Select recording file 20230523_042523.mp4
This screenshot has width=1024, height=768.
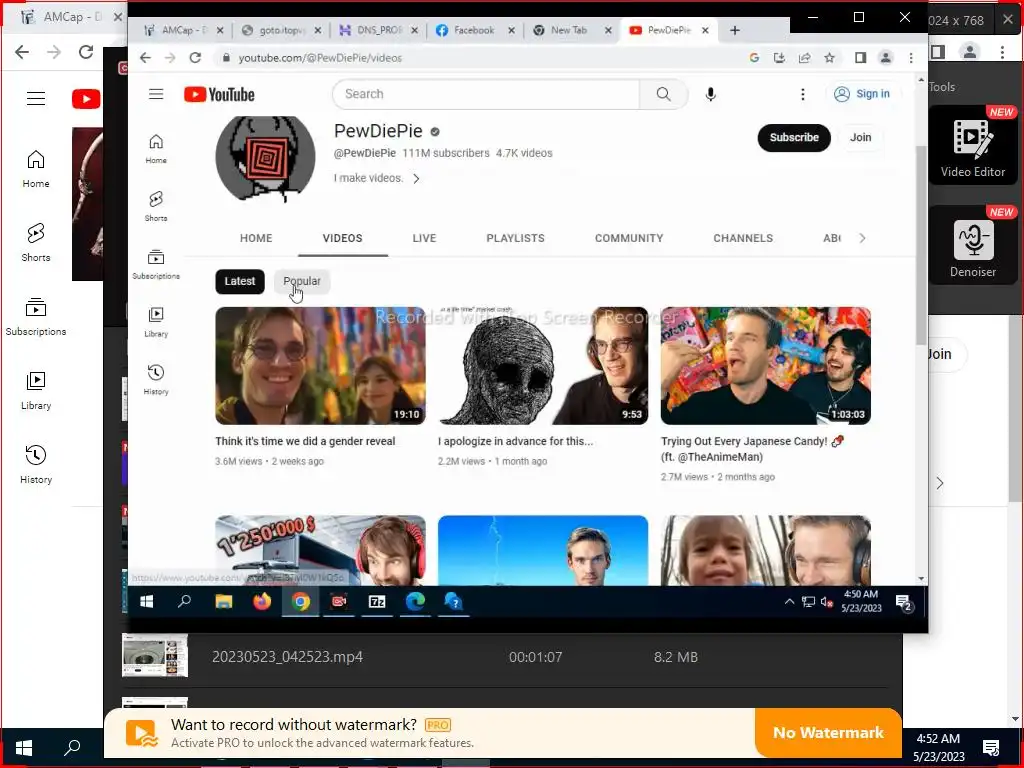coord(504,657)
